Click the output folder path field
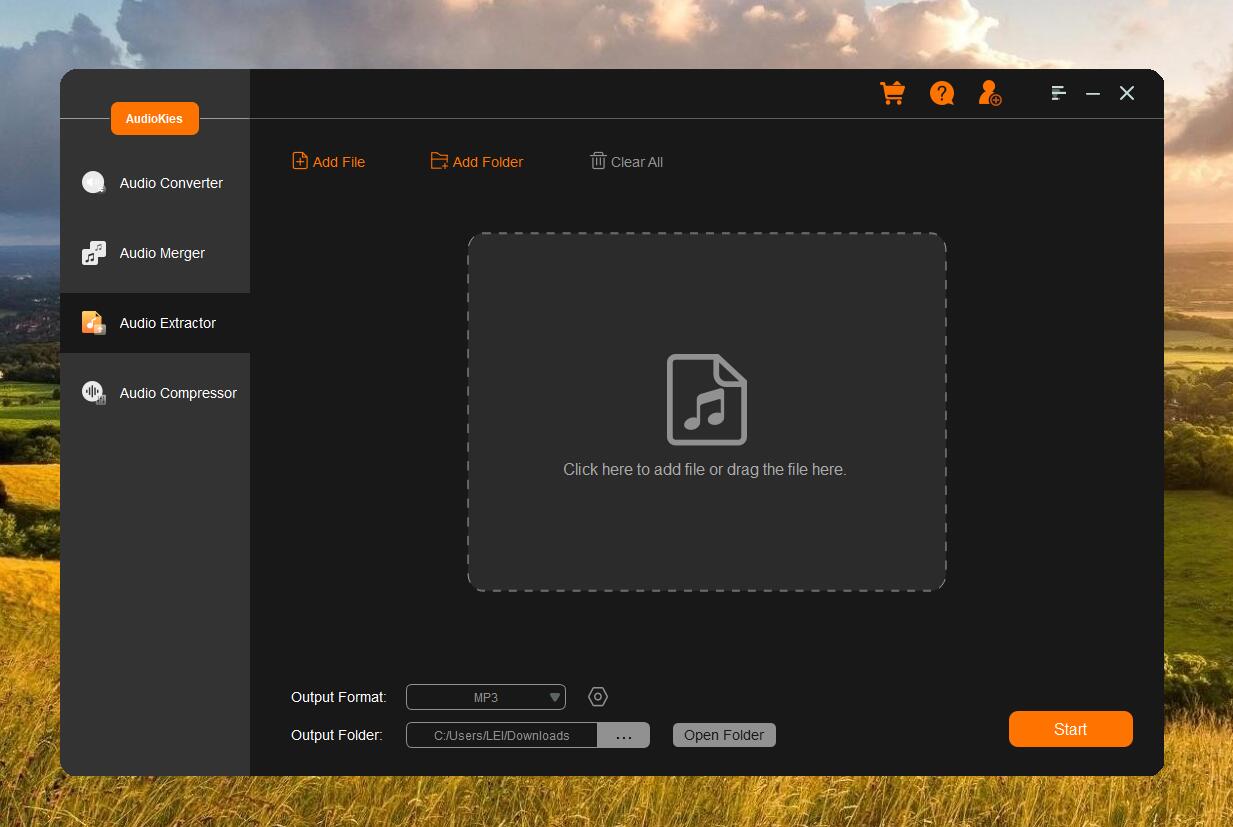 pyautogui.click(x=501, y=735)
